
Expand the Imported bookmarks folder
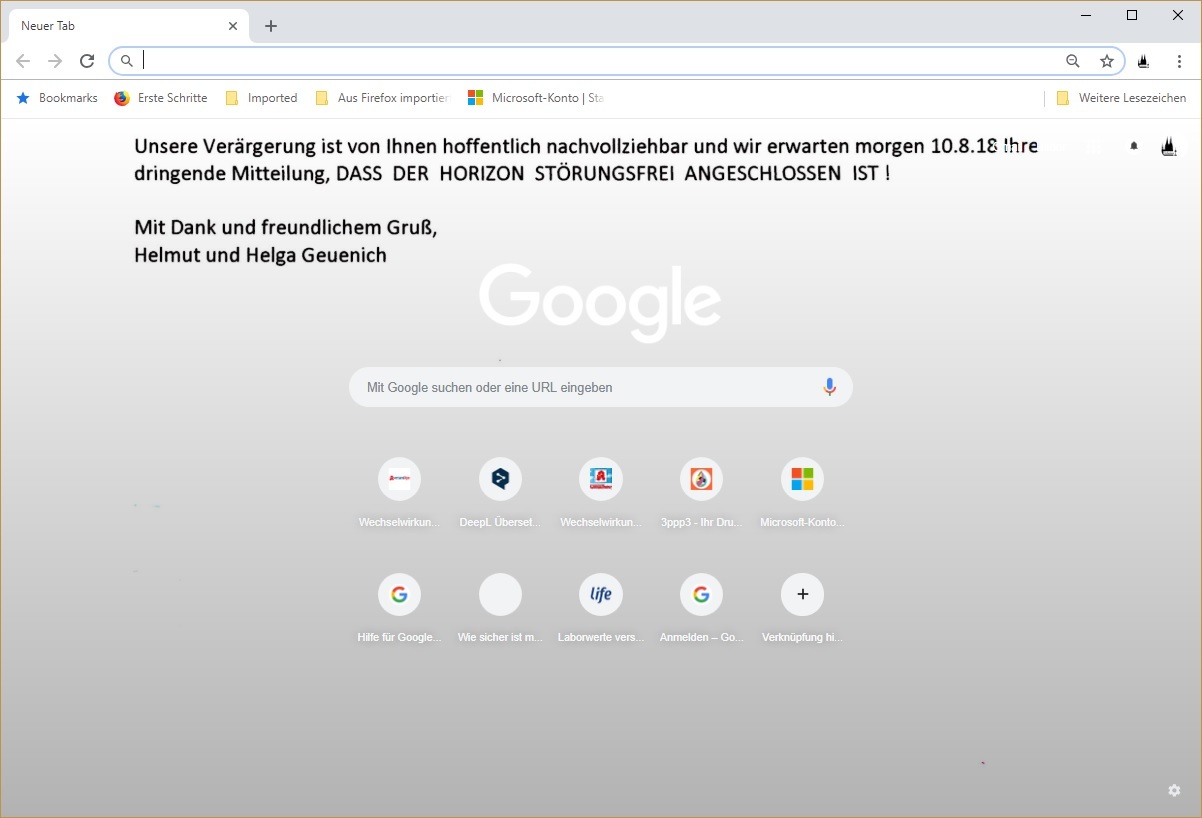(261, 98)
